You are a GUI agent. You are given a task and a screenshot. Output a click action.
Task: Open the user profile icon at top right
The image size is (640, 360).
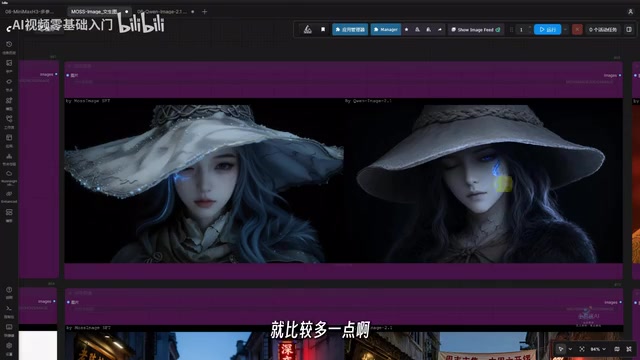coord(630,12)
